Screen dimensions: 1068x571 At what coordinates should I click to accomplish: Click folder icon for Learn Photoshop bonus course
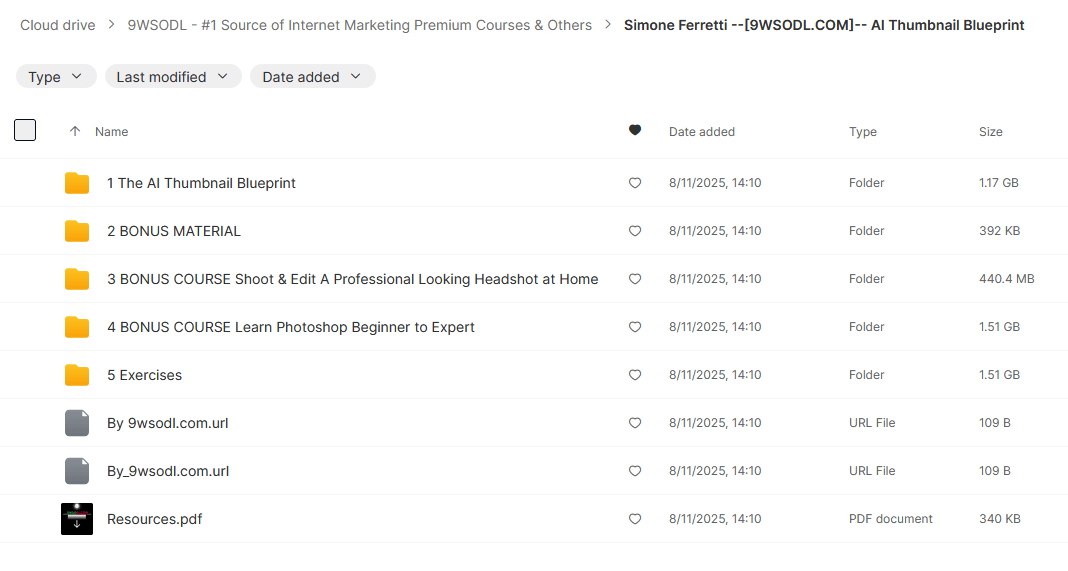pos(77,327)
